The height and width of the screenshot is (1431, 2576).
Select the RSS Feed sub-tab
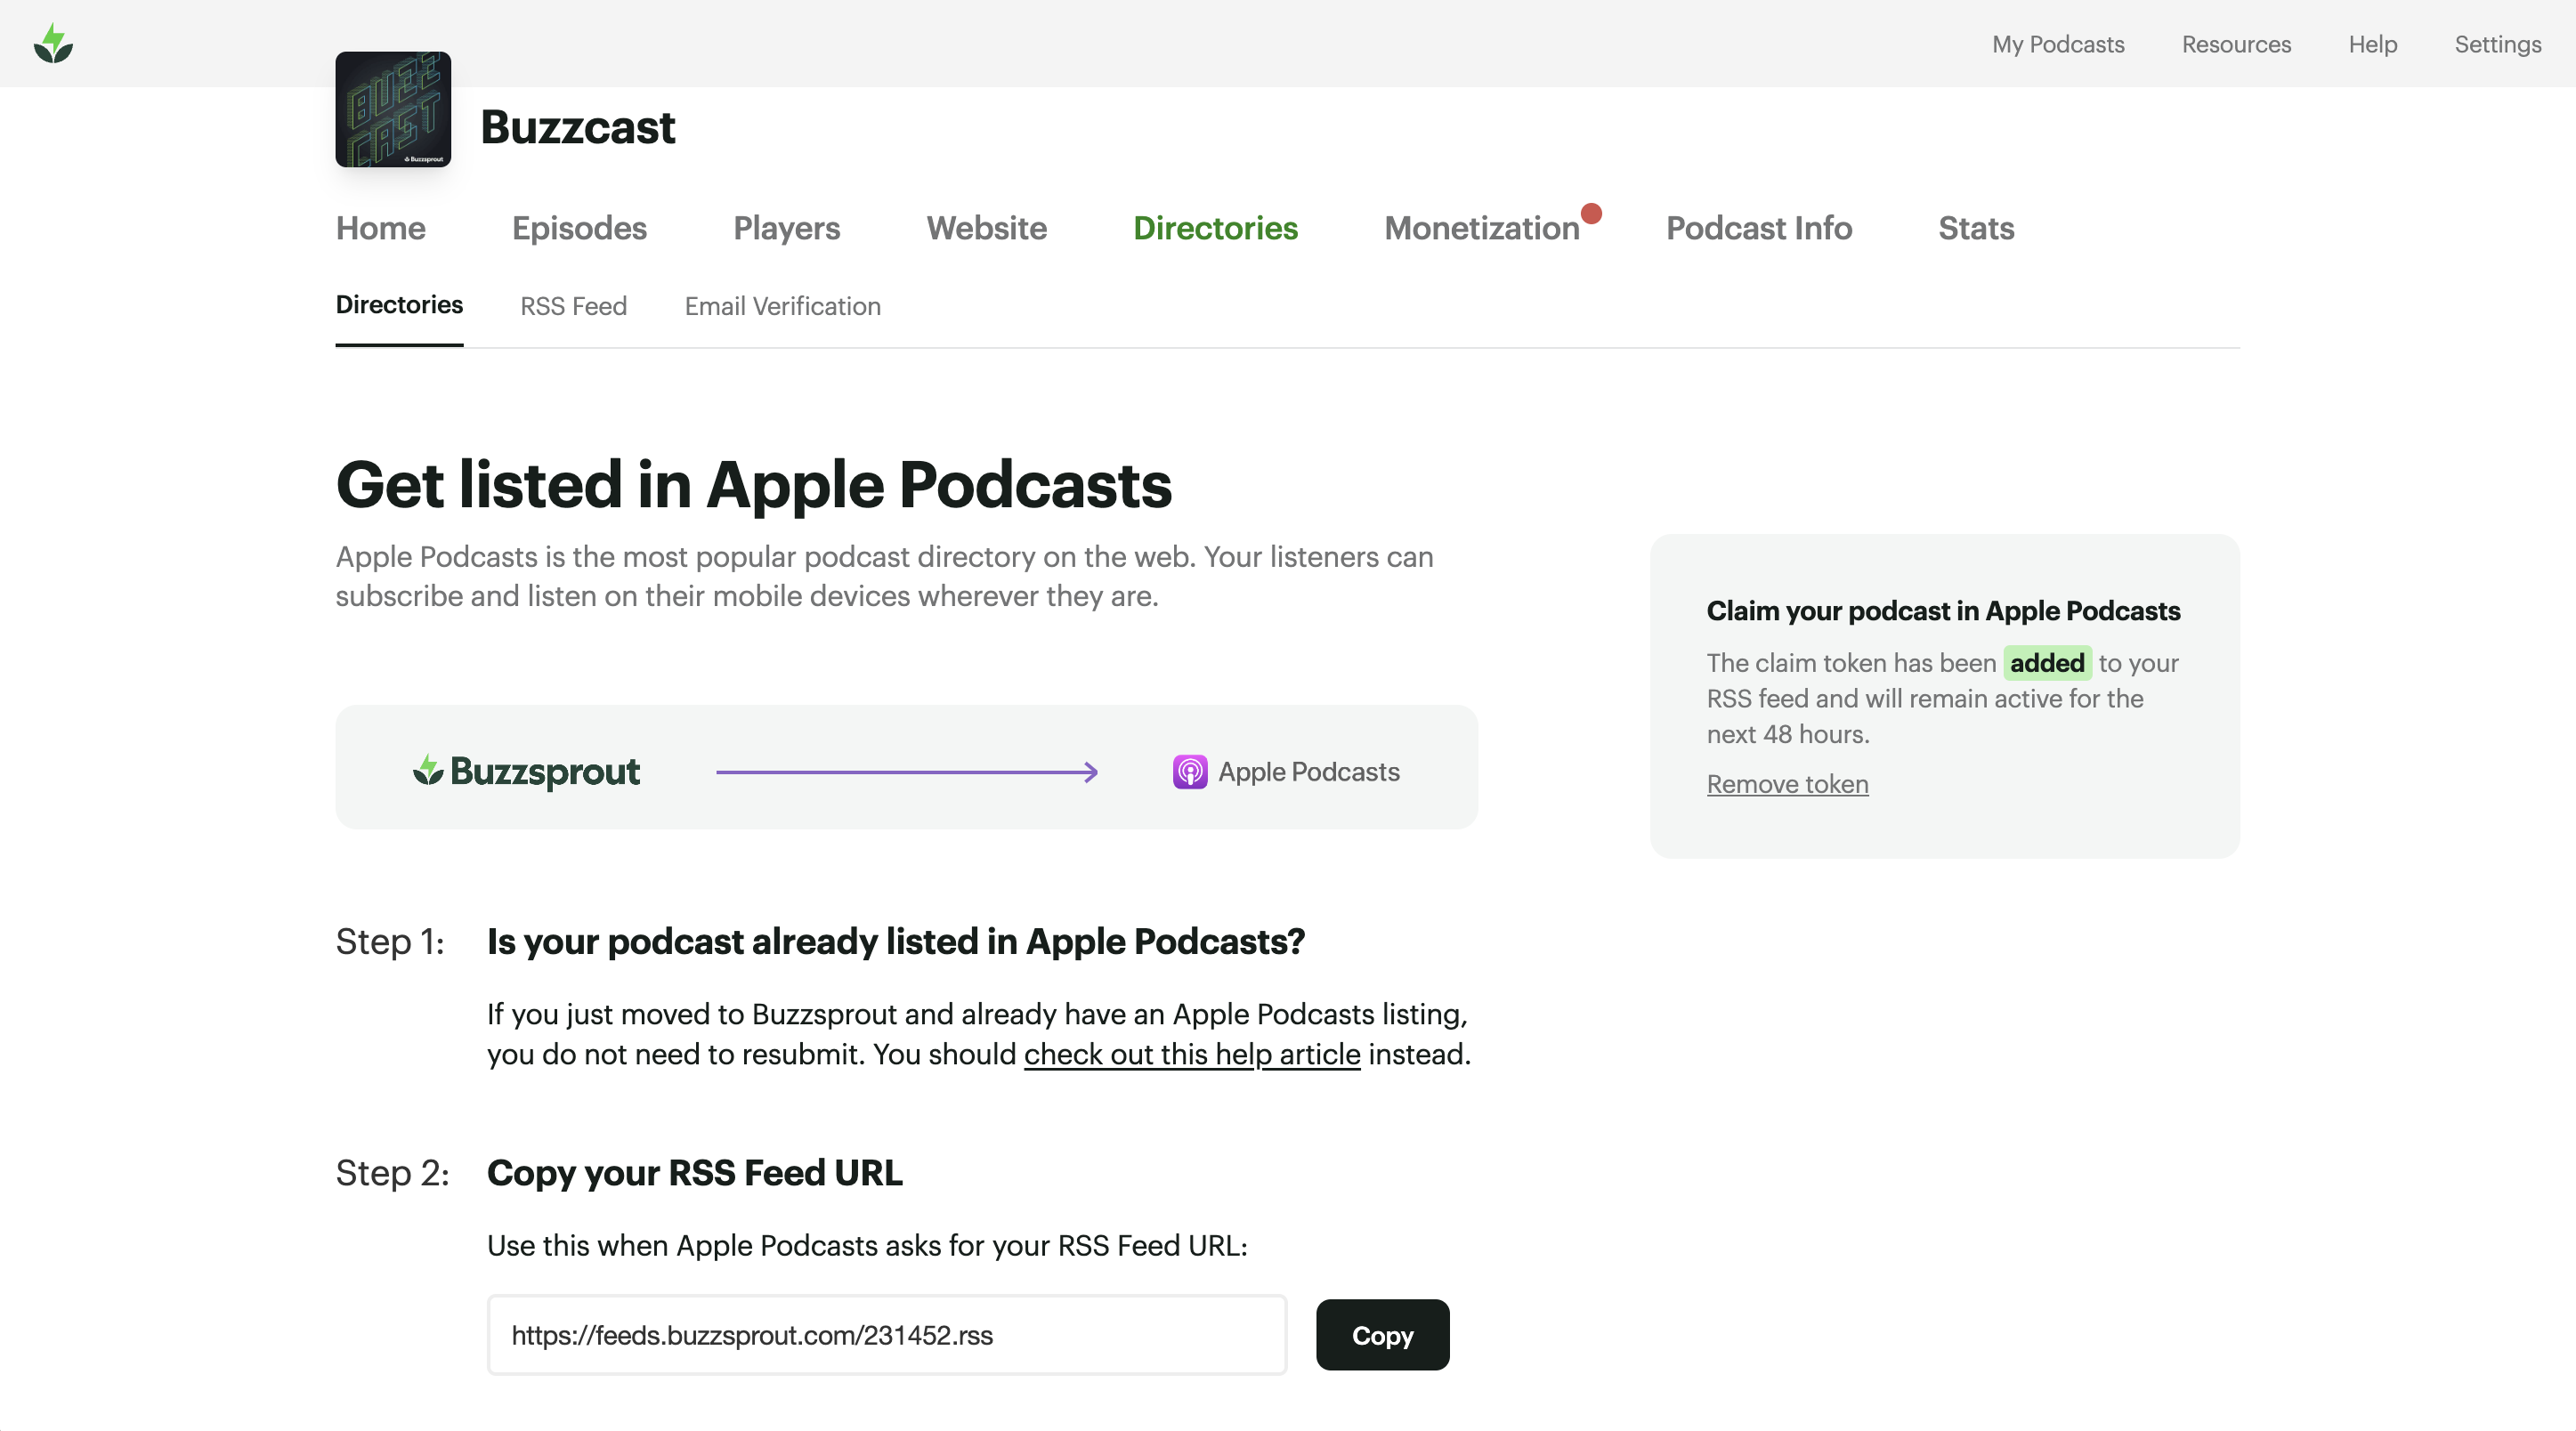point(573,306)
